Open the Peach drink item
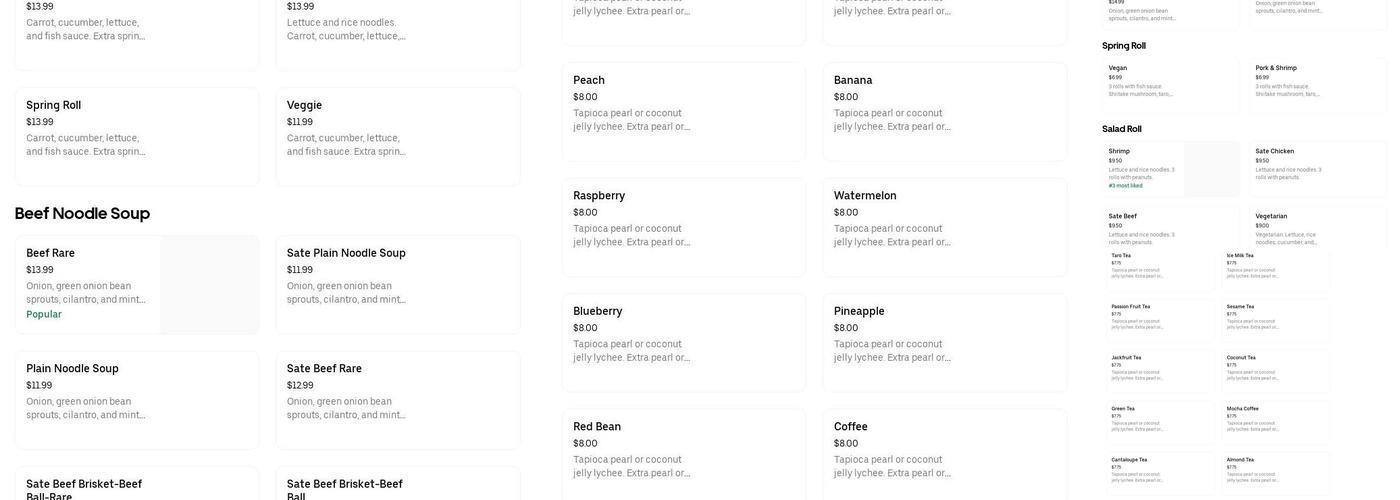 pos(683,111)
